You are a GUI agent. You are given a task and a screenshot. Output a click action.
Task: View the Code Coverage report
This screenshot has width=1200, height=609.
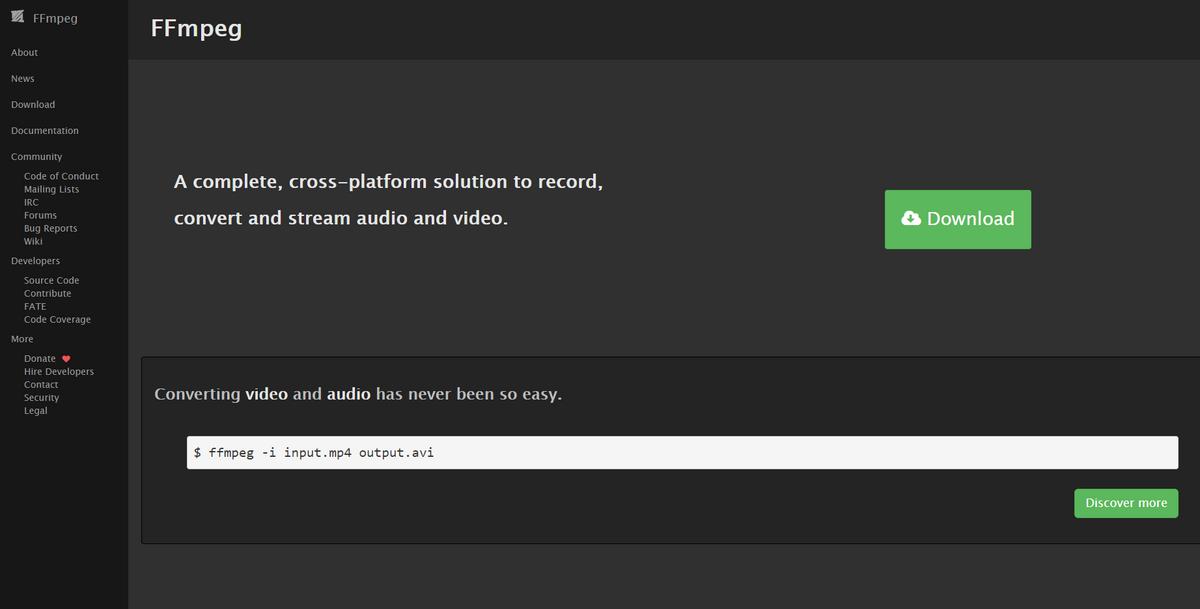[56, 318]
